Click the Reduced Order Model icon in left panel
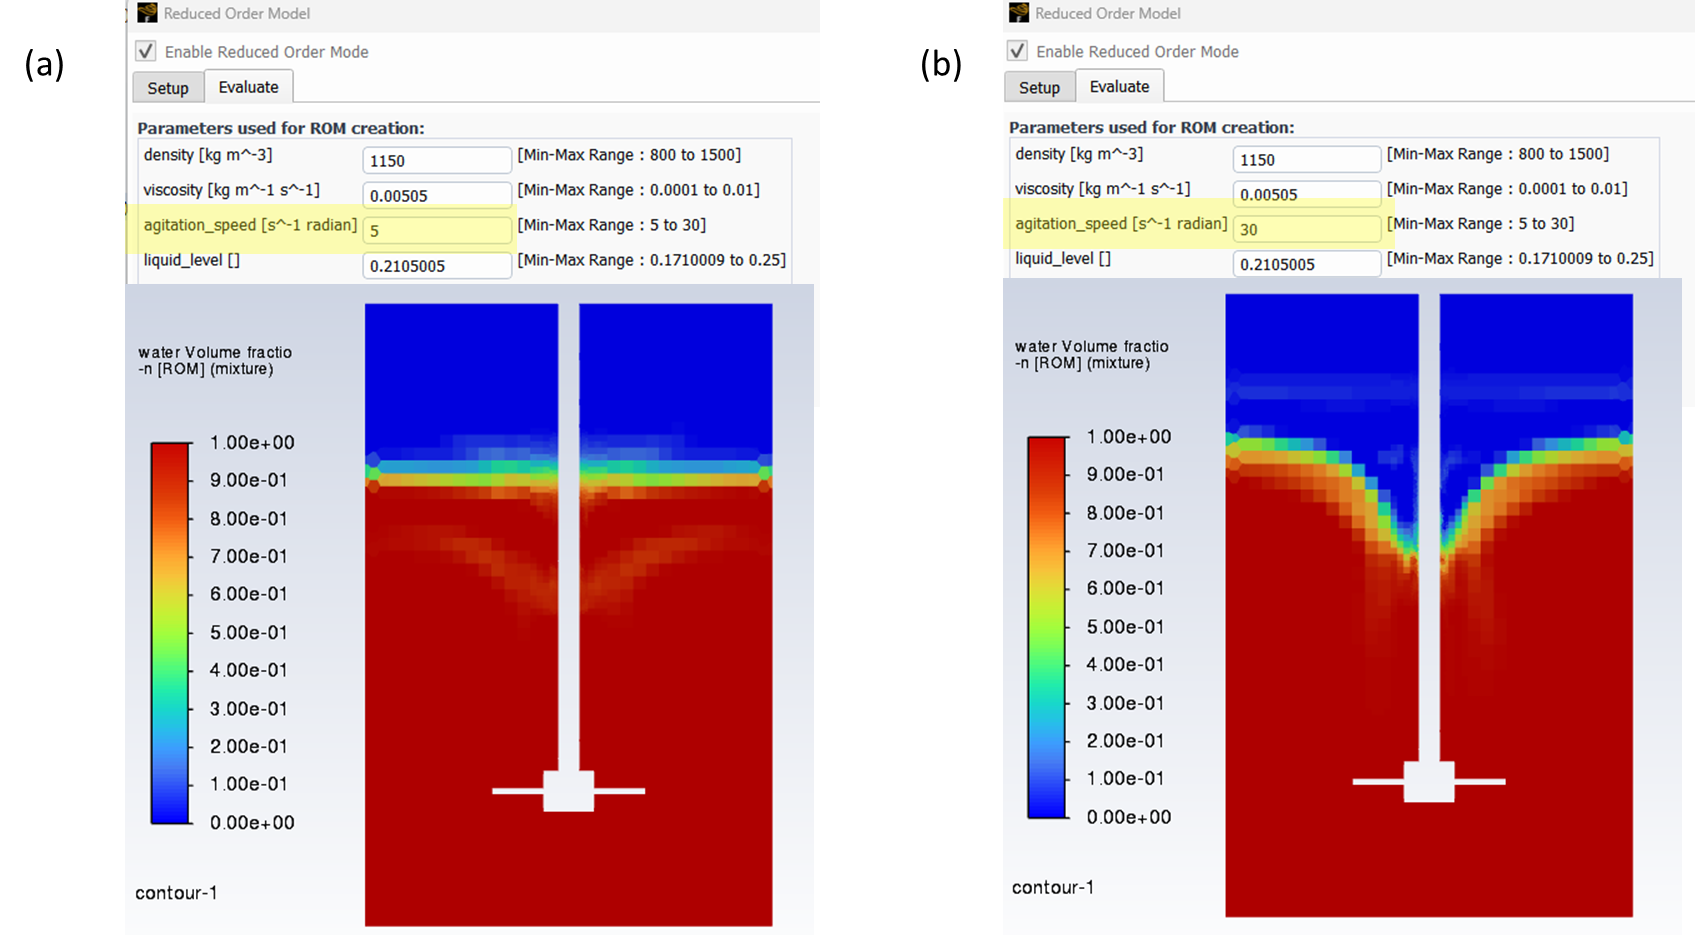The height and width of the screenshot is (935, 1695). pos(147,13)
